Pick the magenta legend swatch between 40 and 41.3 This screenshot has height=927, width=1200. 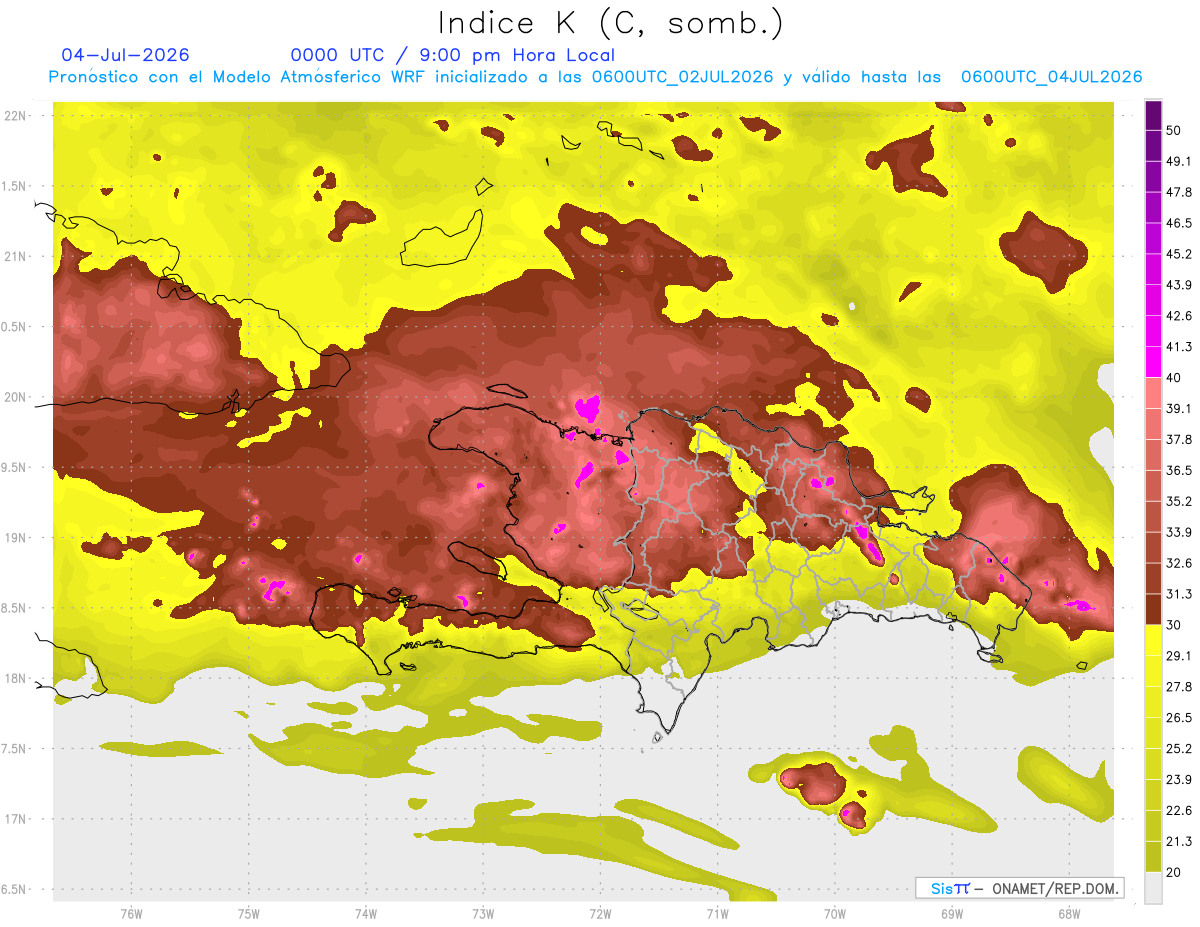[1153, 362]
